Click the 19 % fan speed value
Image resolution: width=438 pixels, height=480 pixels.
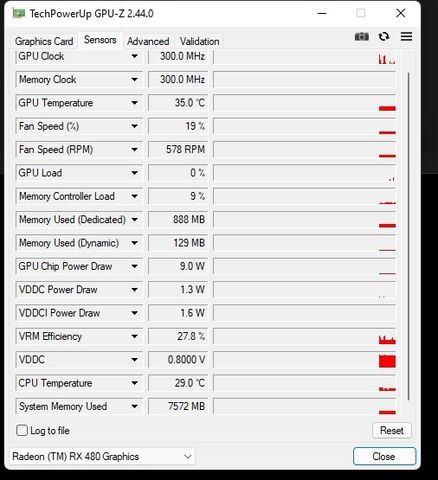pyautogui.click(x=178, y=126)
